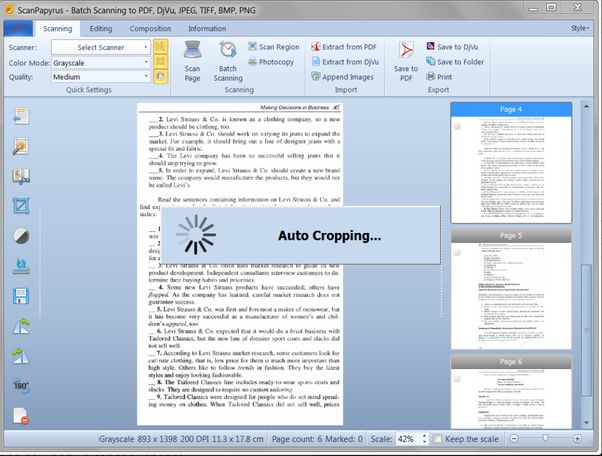This screenshot has width=602, height=456.
Task: Click the middle yellow quick settings button
Action: coord(160,61)
